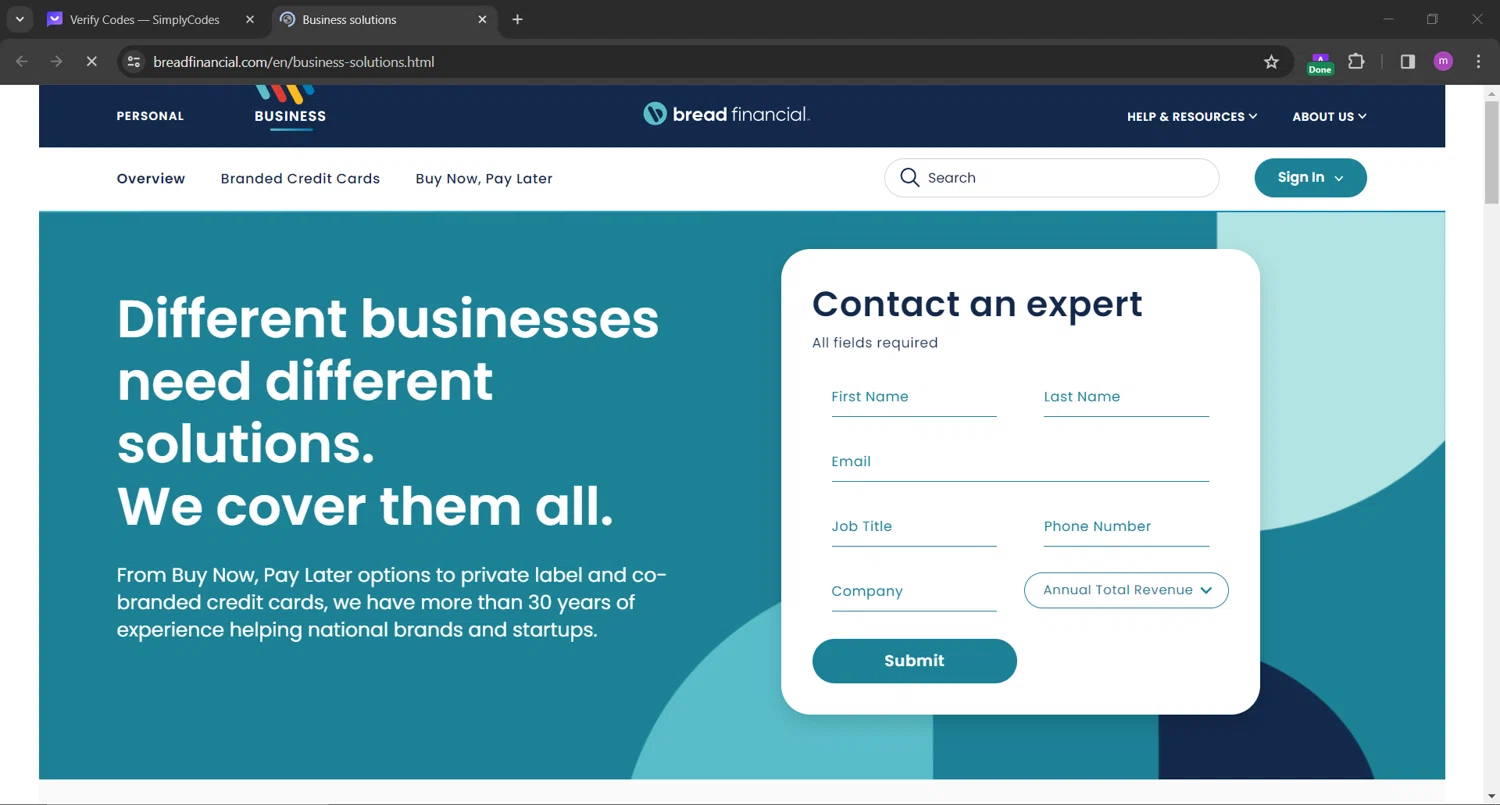The height and width of the screenshot is (805, 1500).
Task: Click the page vertical scrollbar thumb
Action: [1492, 152]
